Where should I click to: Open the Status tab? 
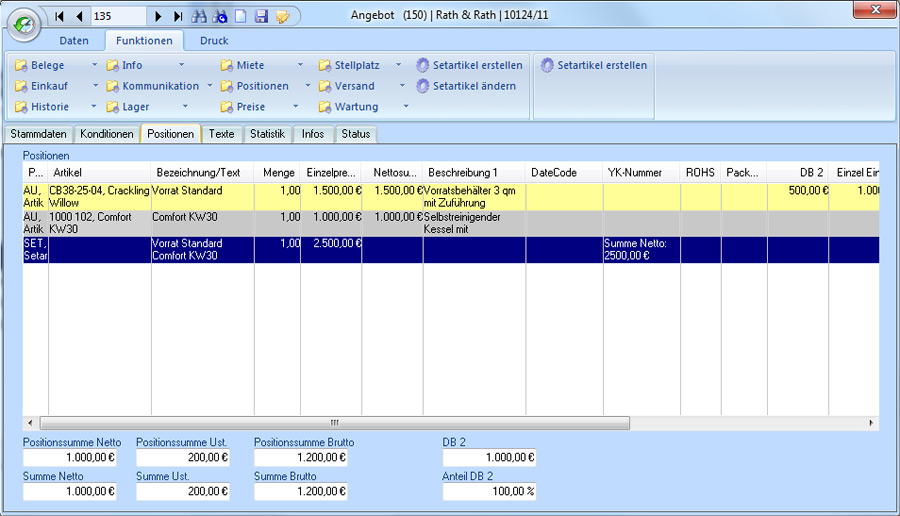tap(356, 134)
